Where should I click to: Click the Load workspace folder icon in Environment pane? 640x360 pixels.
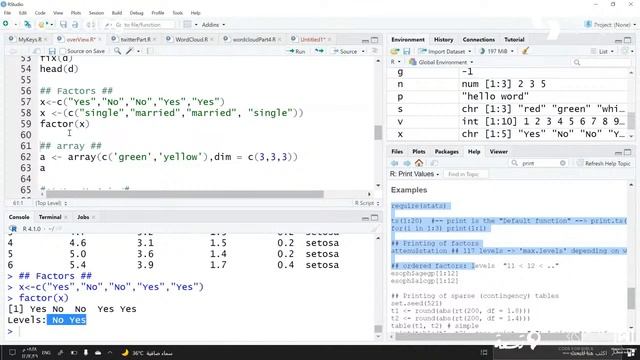[394, 51]
